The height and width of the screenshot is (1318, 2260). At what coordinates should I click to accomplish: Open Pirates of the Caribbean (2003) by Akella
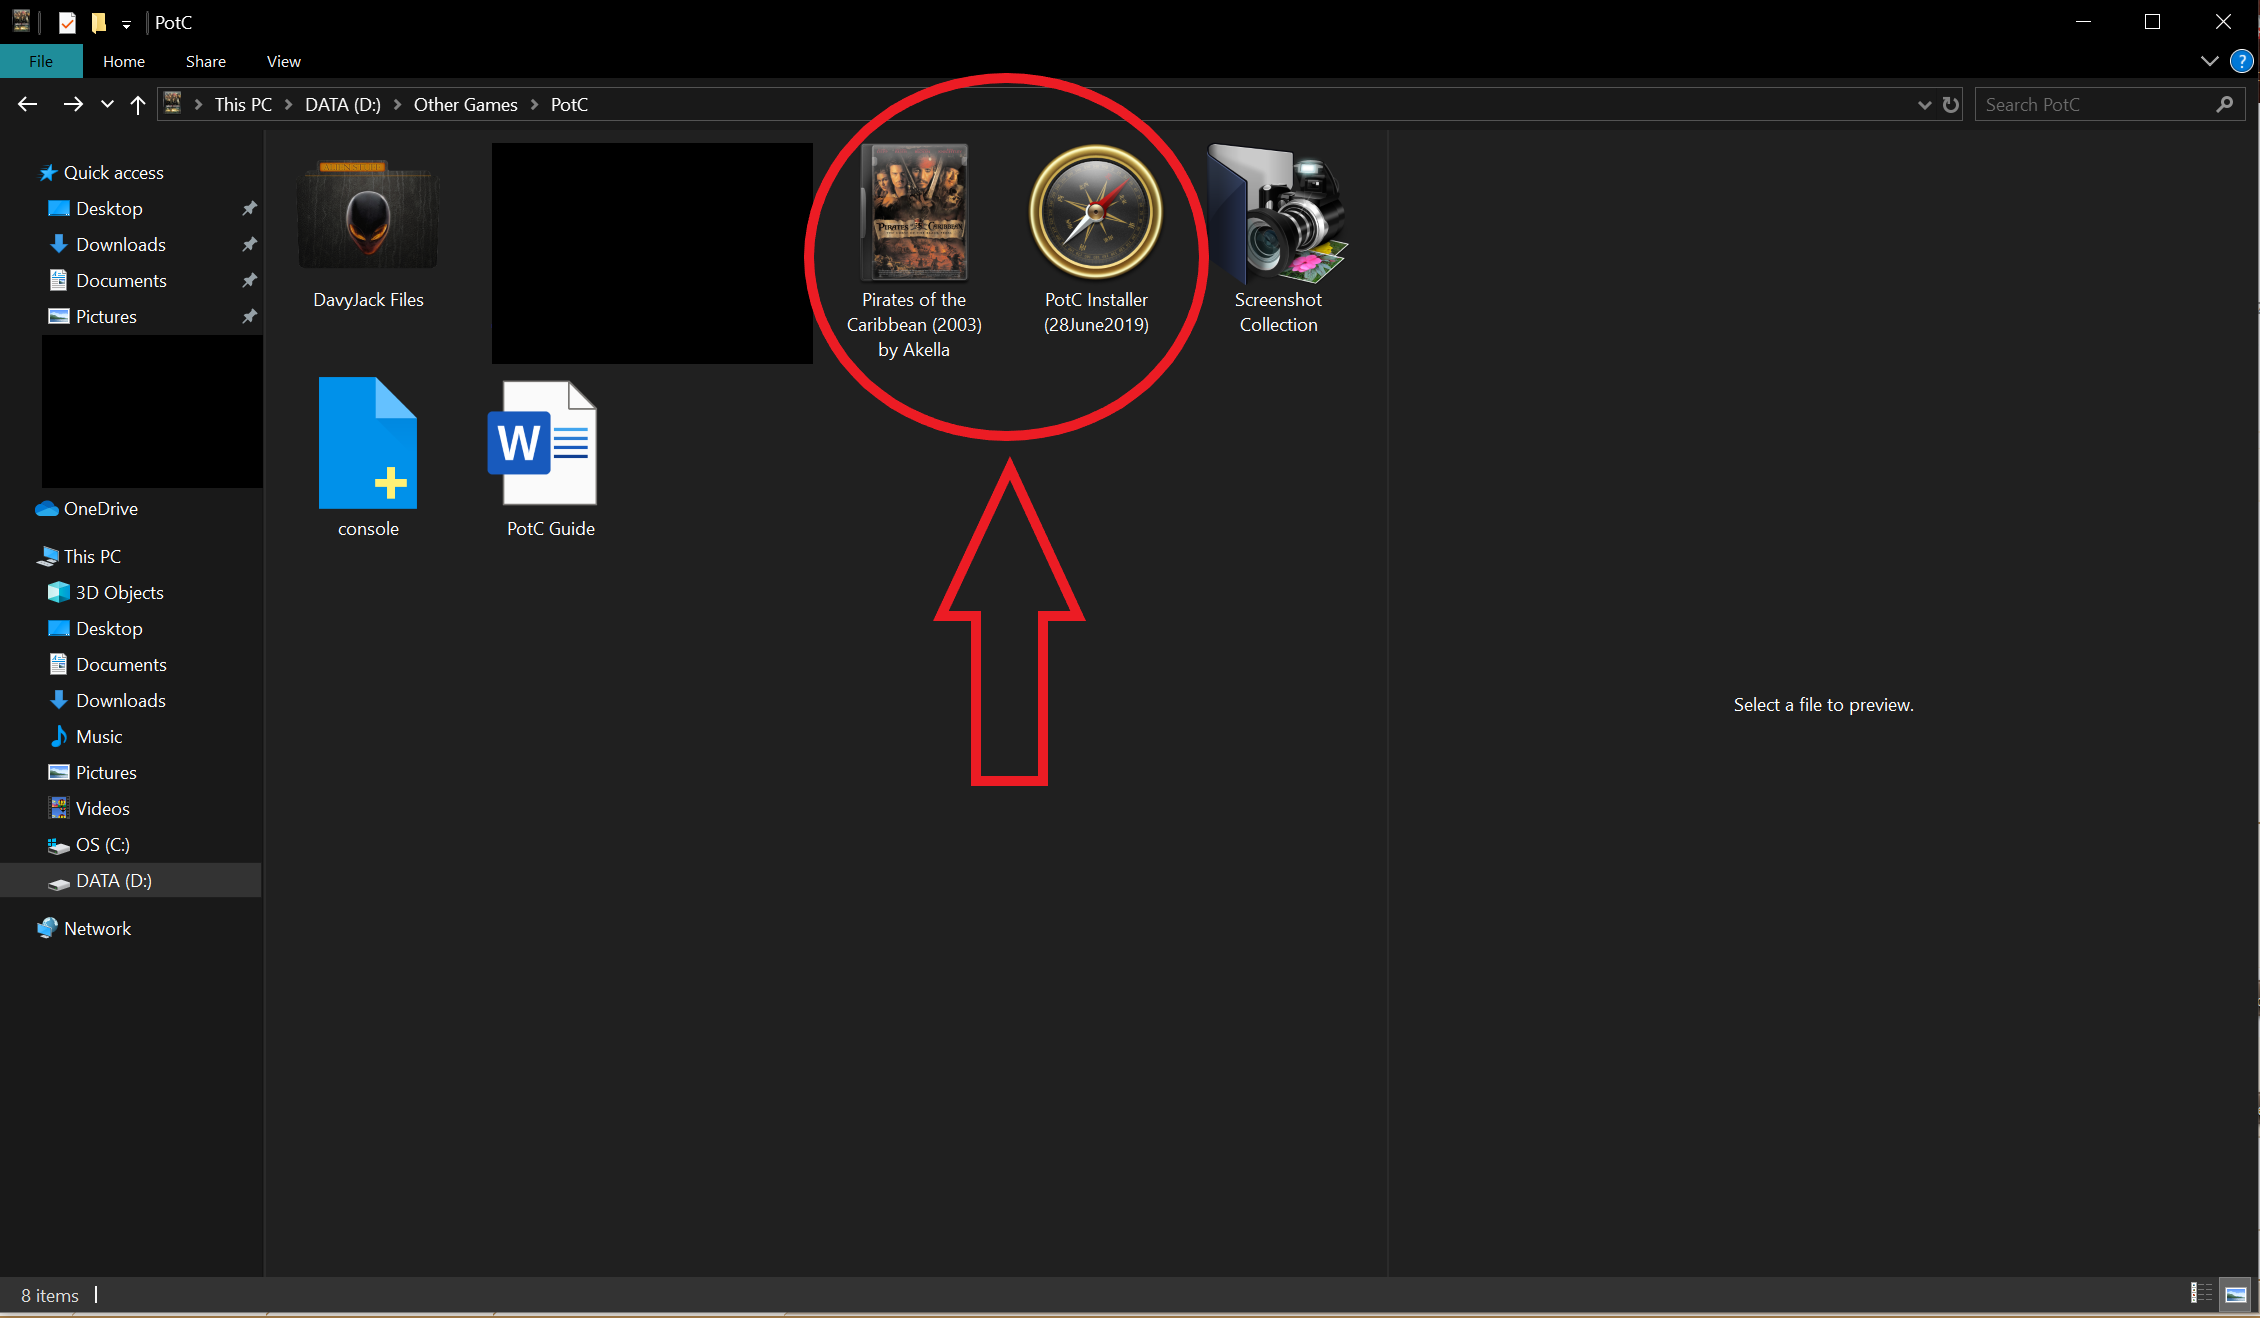914,250
